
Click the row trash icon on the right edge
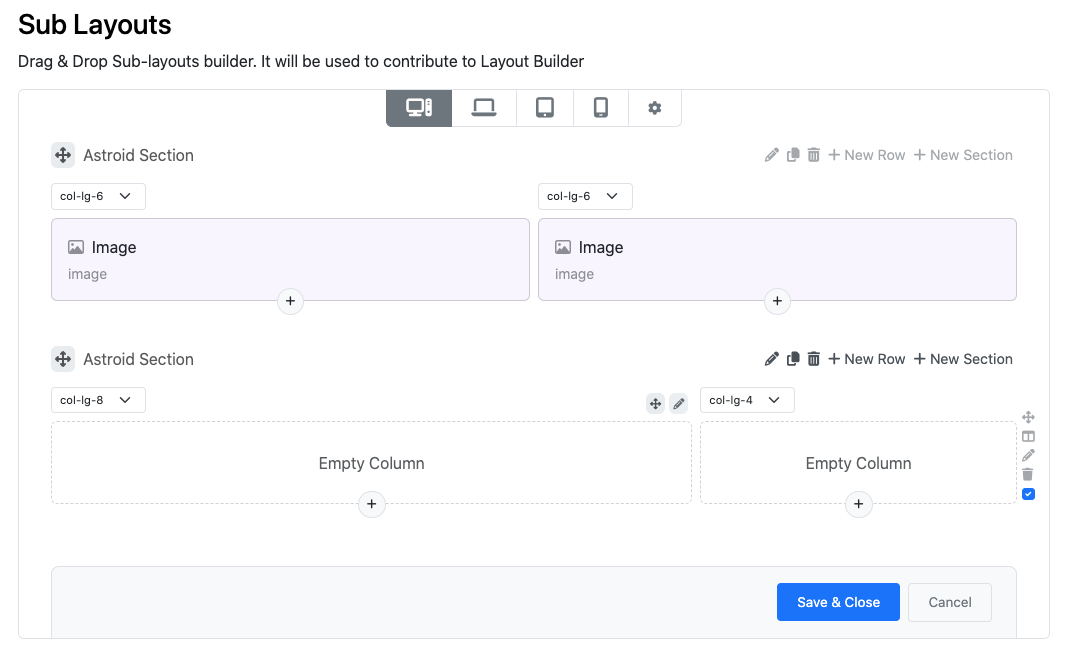(1028, 474)
